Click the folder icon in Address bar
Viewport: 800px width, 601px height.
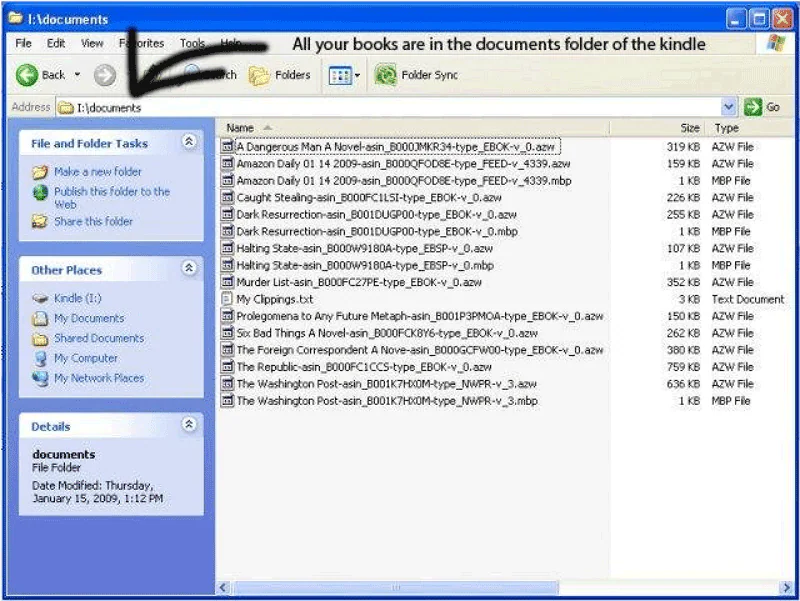pyautogui.click(x=66, y=108)
